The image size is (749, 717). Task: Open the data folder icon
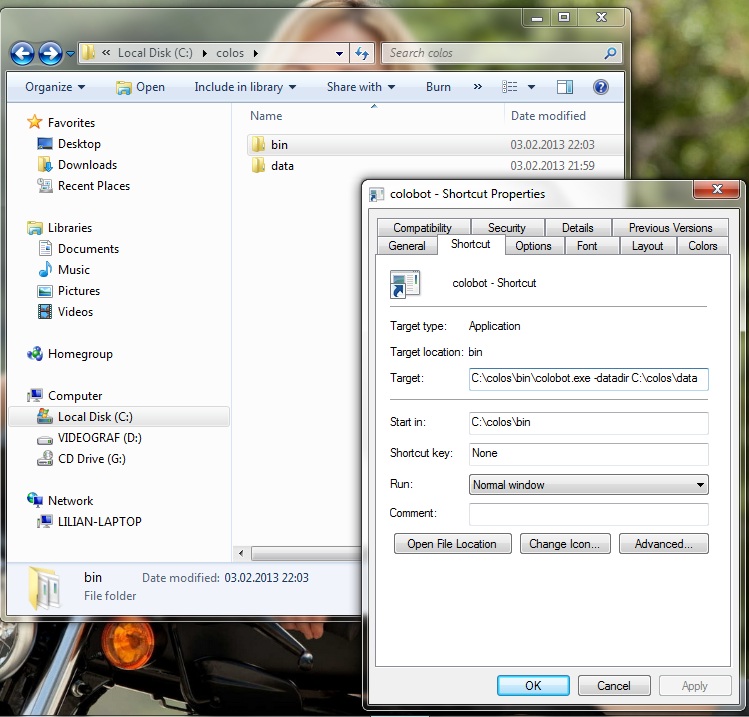pos(258,166)
